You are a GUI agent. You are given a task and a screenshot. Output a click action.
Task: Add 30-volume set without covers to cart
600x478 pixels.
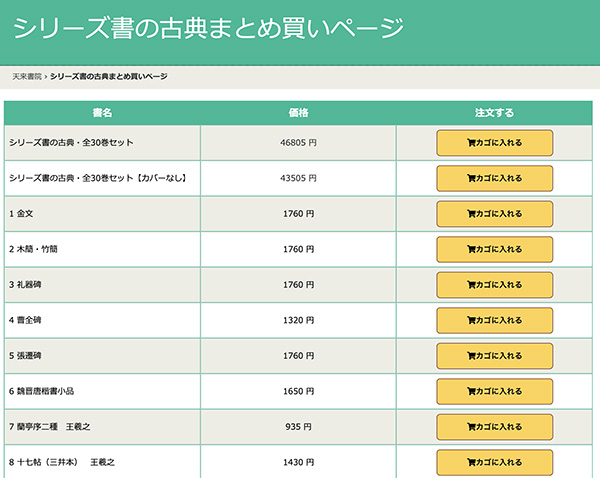(x=494, y=178)
